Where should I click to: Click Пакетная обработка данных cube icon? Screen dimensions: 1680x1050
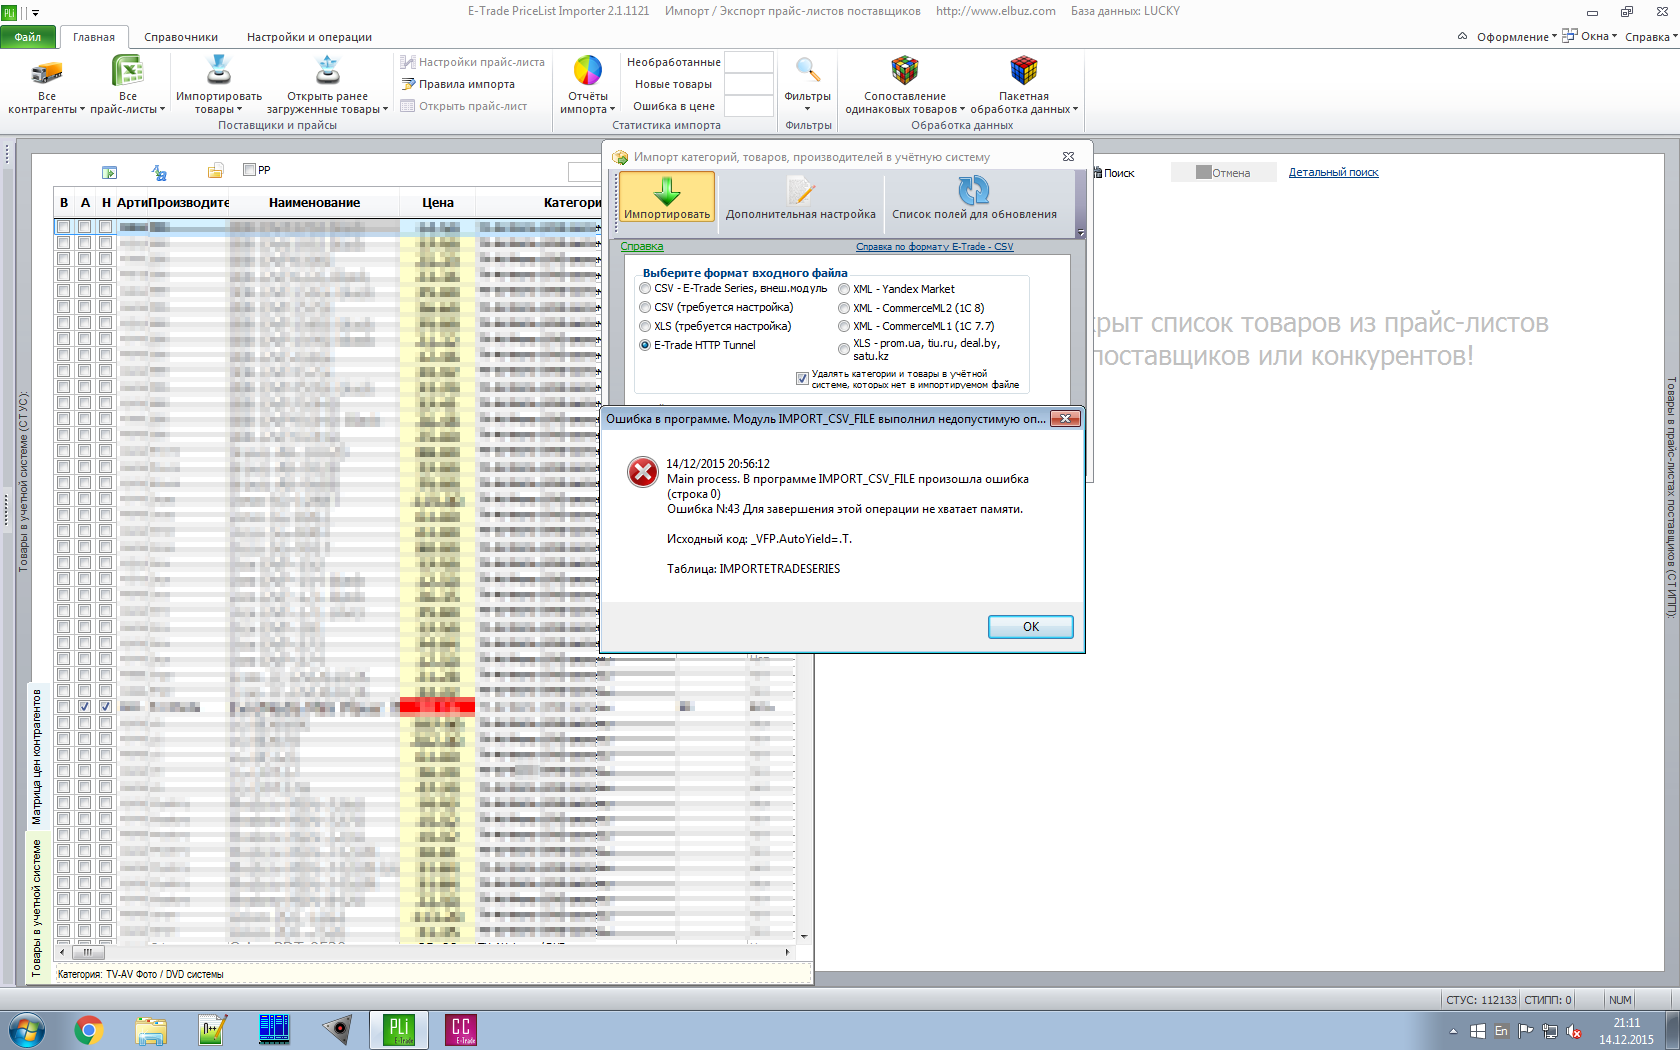[1024, 70]
